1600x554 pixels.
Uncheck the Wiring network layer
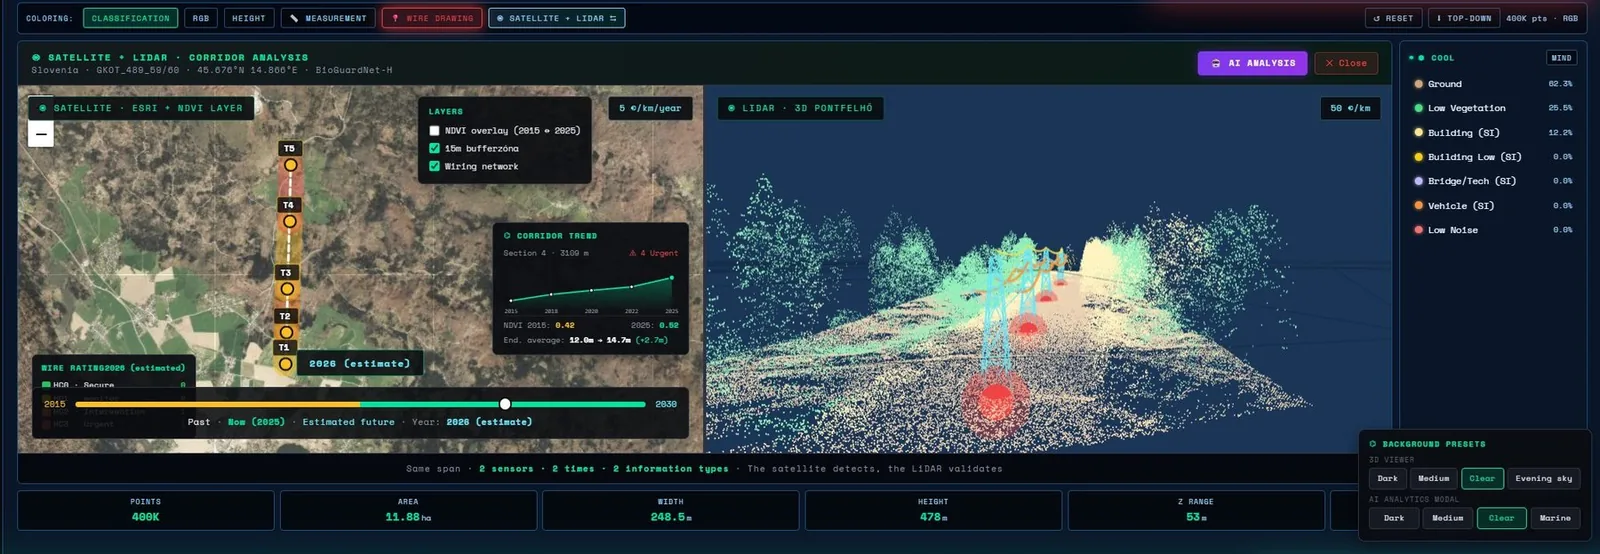434,166
